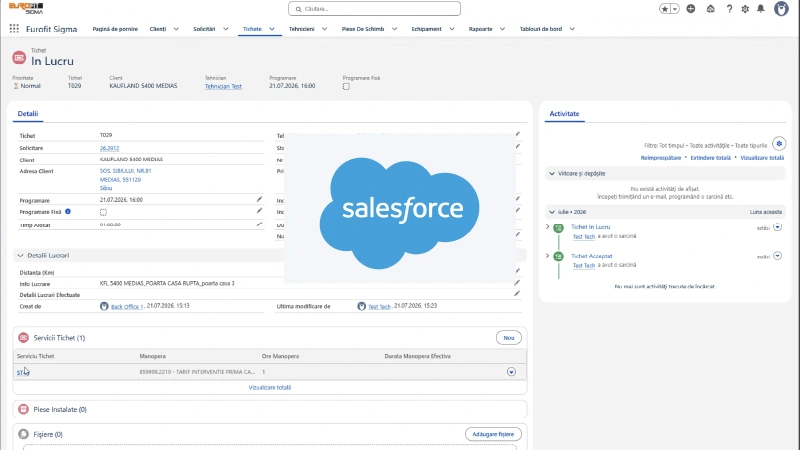Select the Detalii tab
This screenshot has width=800, height=450.
point(28,114)
